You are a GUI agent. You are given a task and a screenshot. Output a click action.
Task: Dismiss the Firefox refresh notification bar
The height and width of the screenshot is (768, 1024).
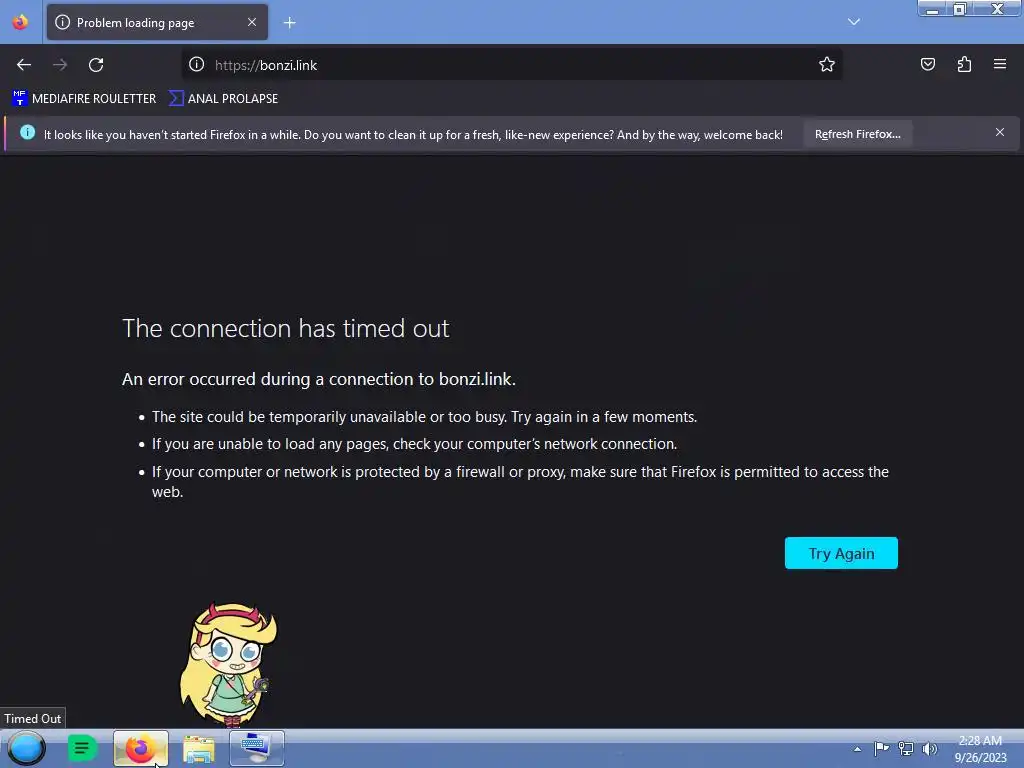tap(1000, 133)
